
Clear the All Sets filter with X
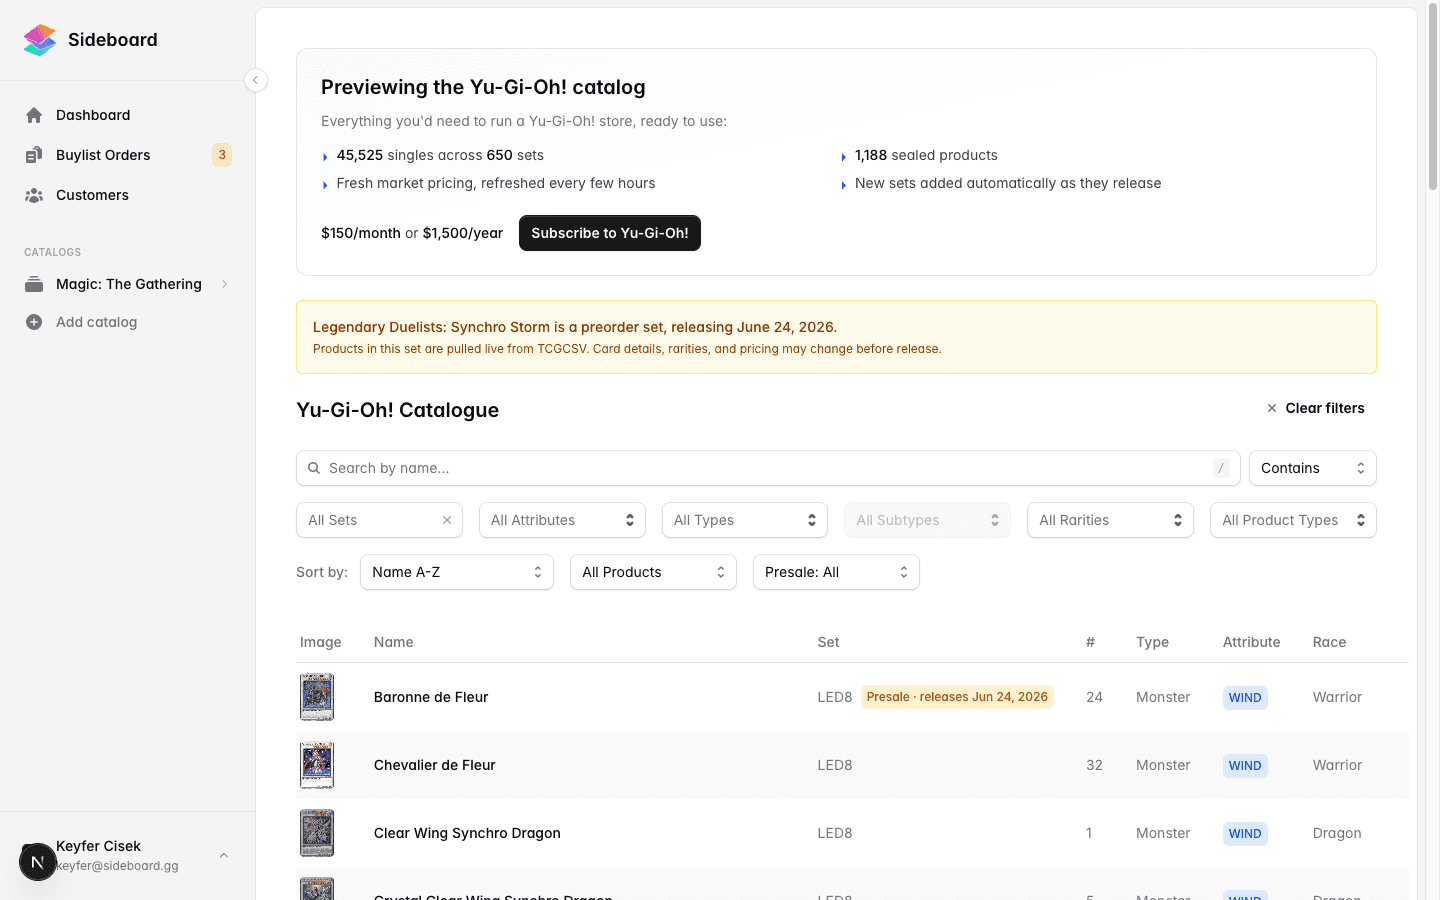pos(447,520)
